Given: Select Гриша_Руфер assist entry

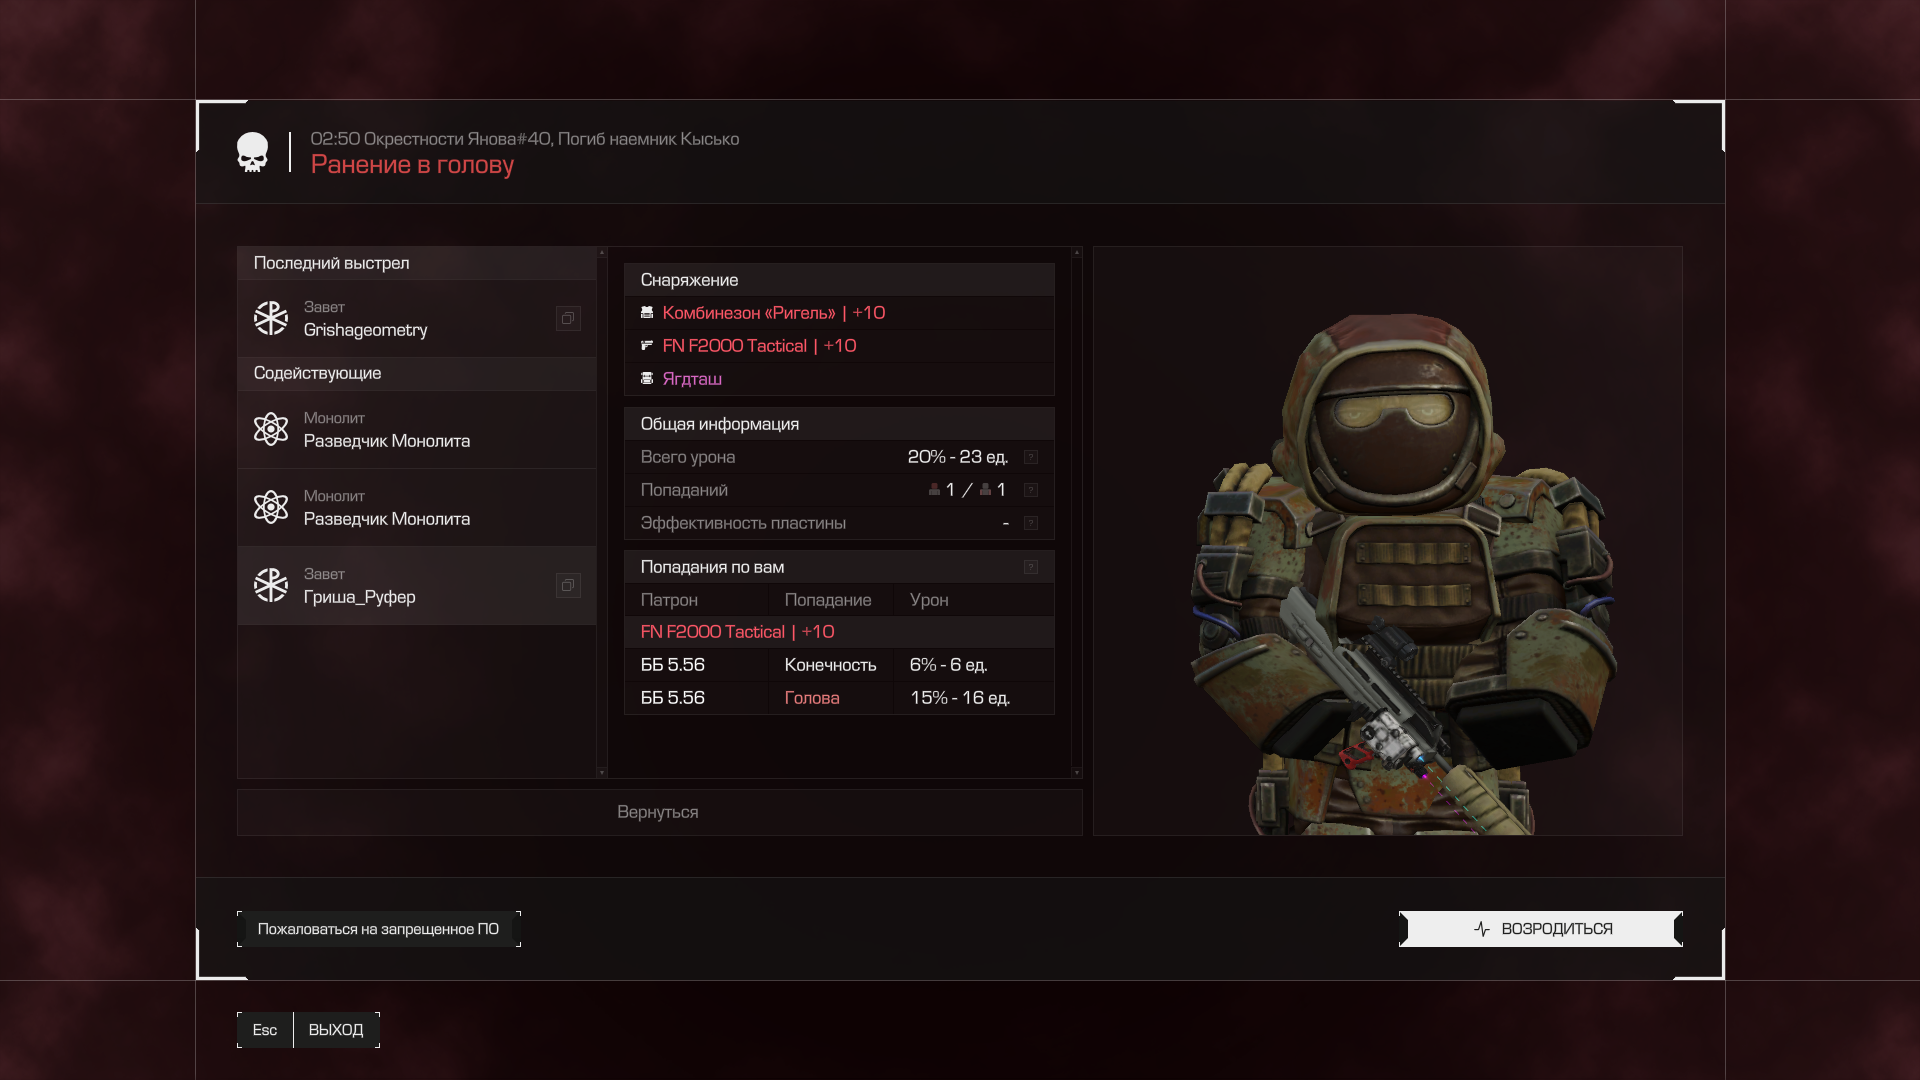Looking at the screenshot, I should click(417, 585).
